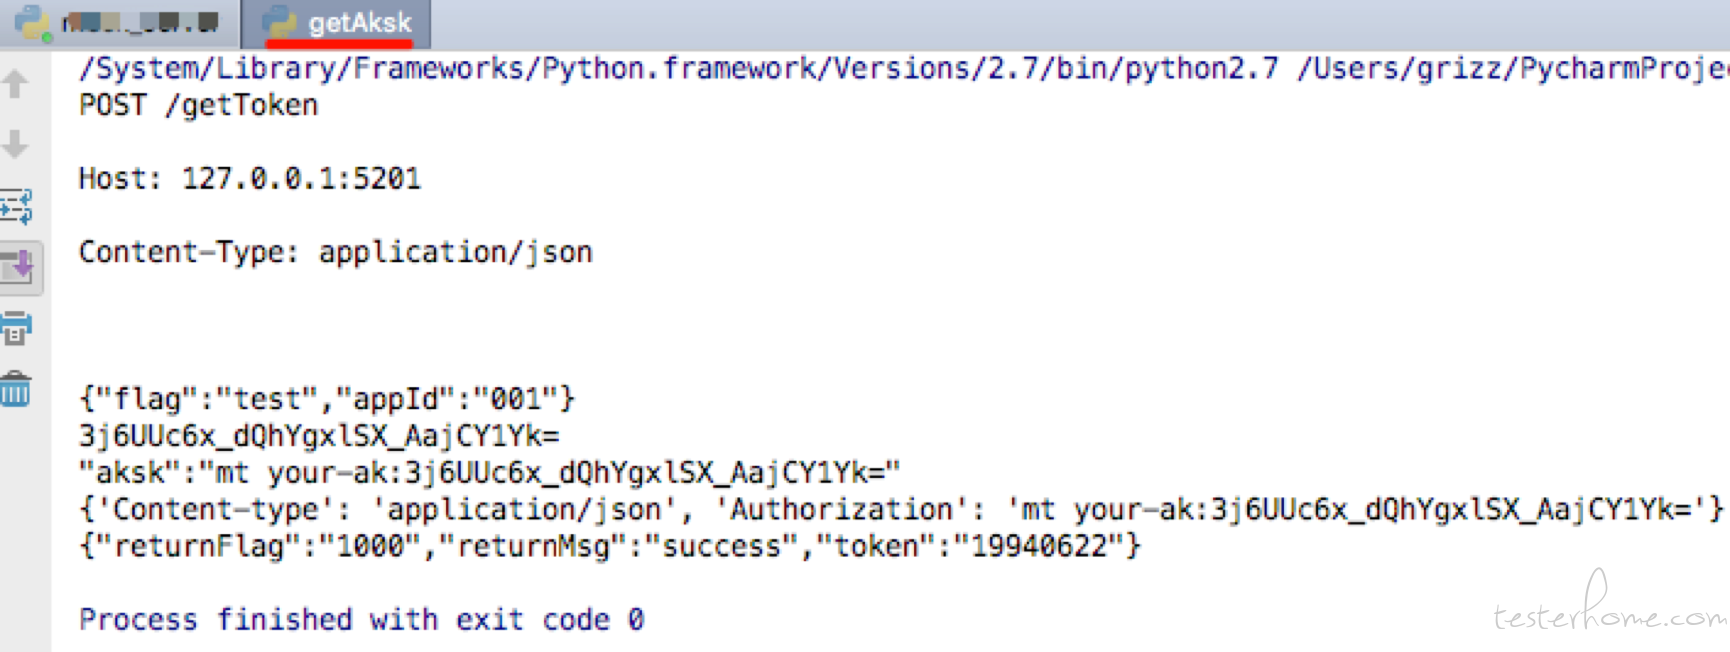Click the python2.7 interpreter path line

[x=903, y=68]
